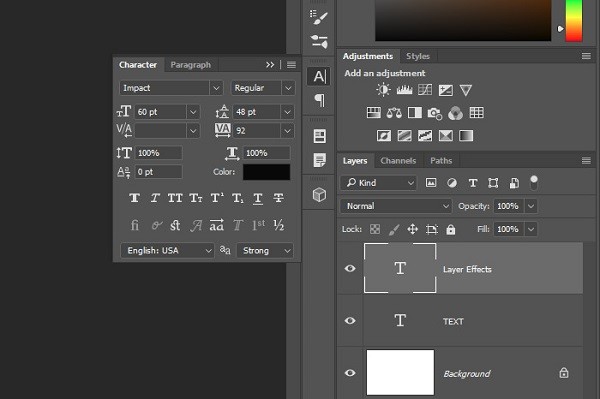Toggle Subscript text style

click(237, 198)
